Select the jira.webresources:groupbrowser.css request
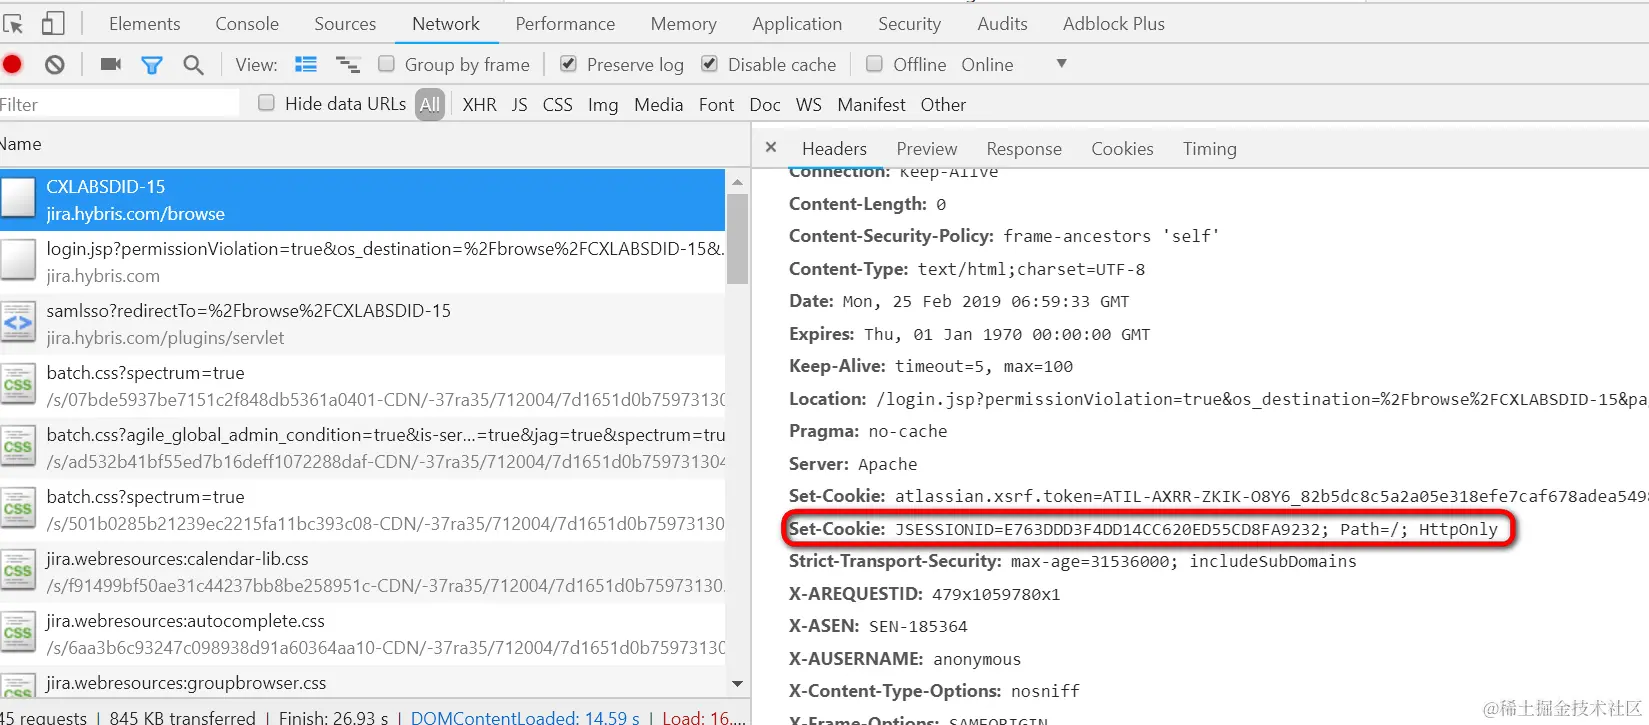This screenshot has height=725, width=1649. [362, 685]
